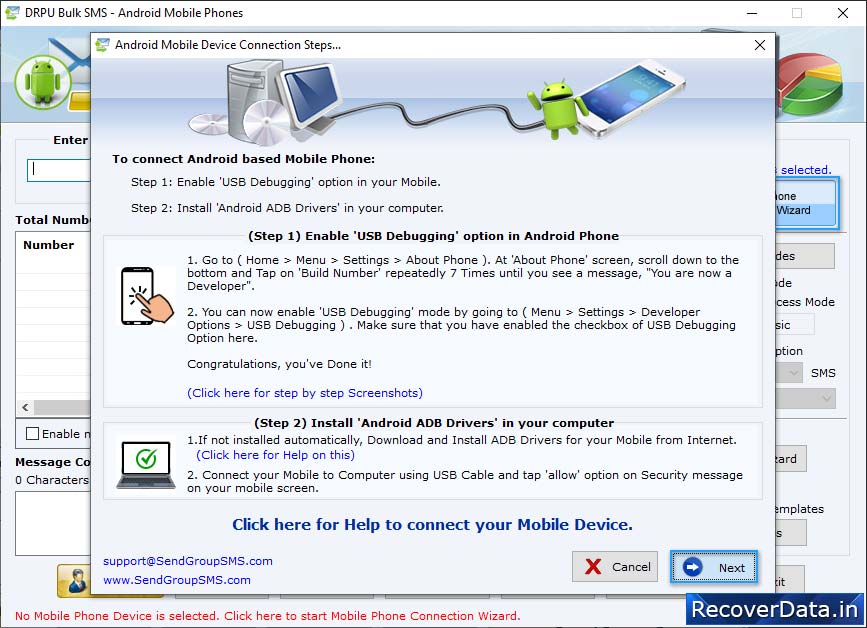Click the user icon button at bottom left
This screenshot has width=867, height=628.
(x=75, y=580)
